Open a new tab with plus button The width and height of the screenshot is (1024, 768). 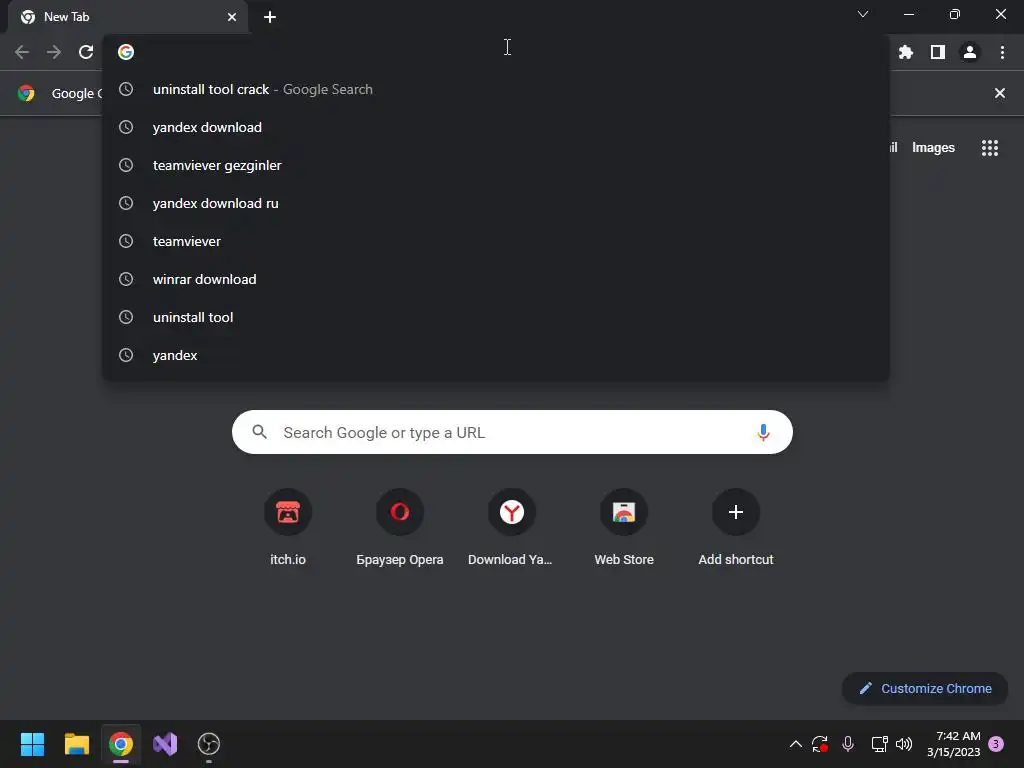click(x=270, y=17)
